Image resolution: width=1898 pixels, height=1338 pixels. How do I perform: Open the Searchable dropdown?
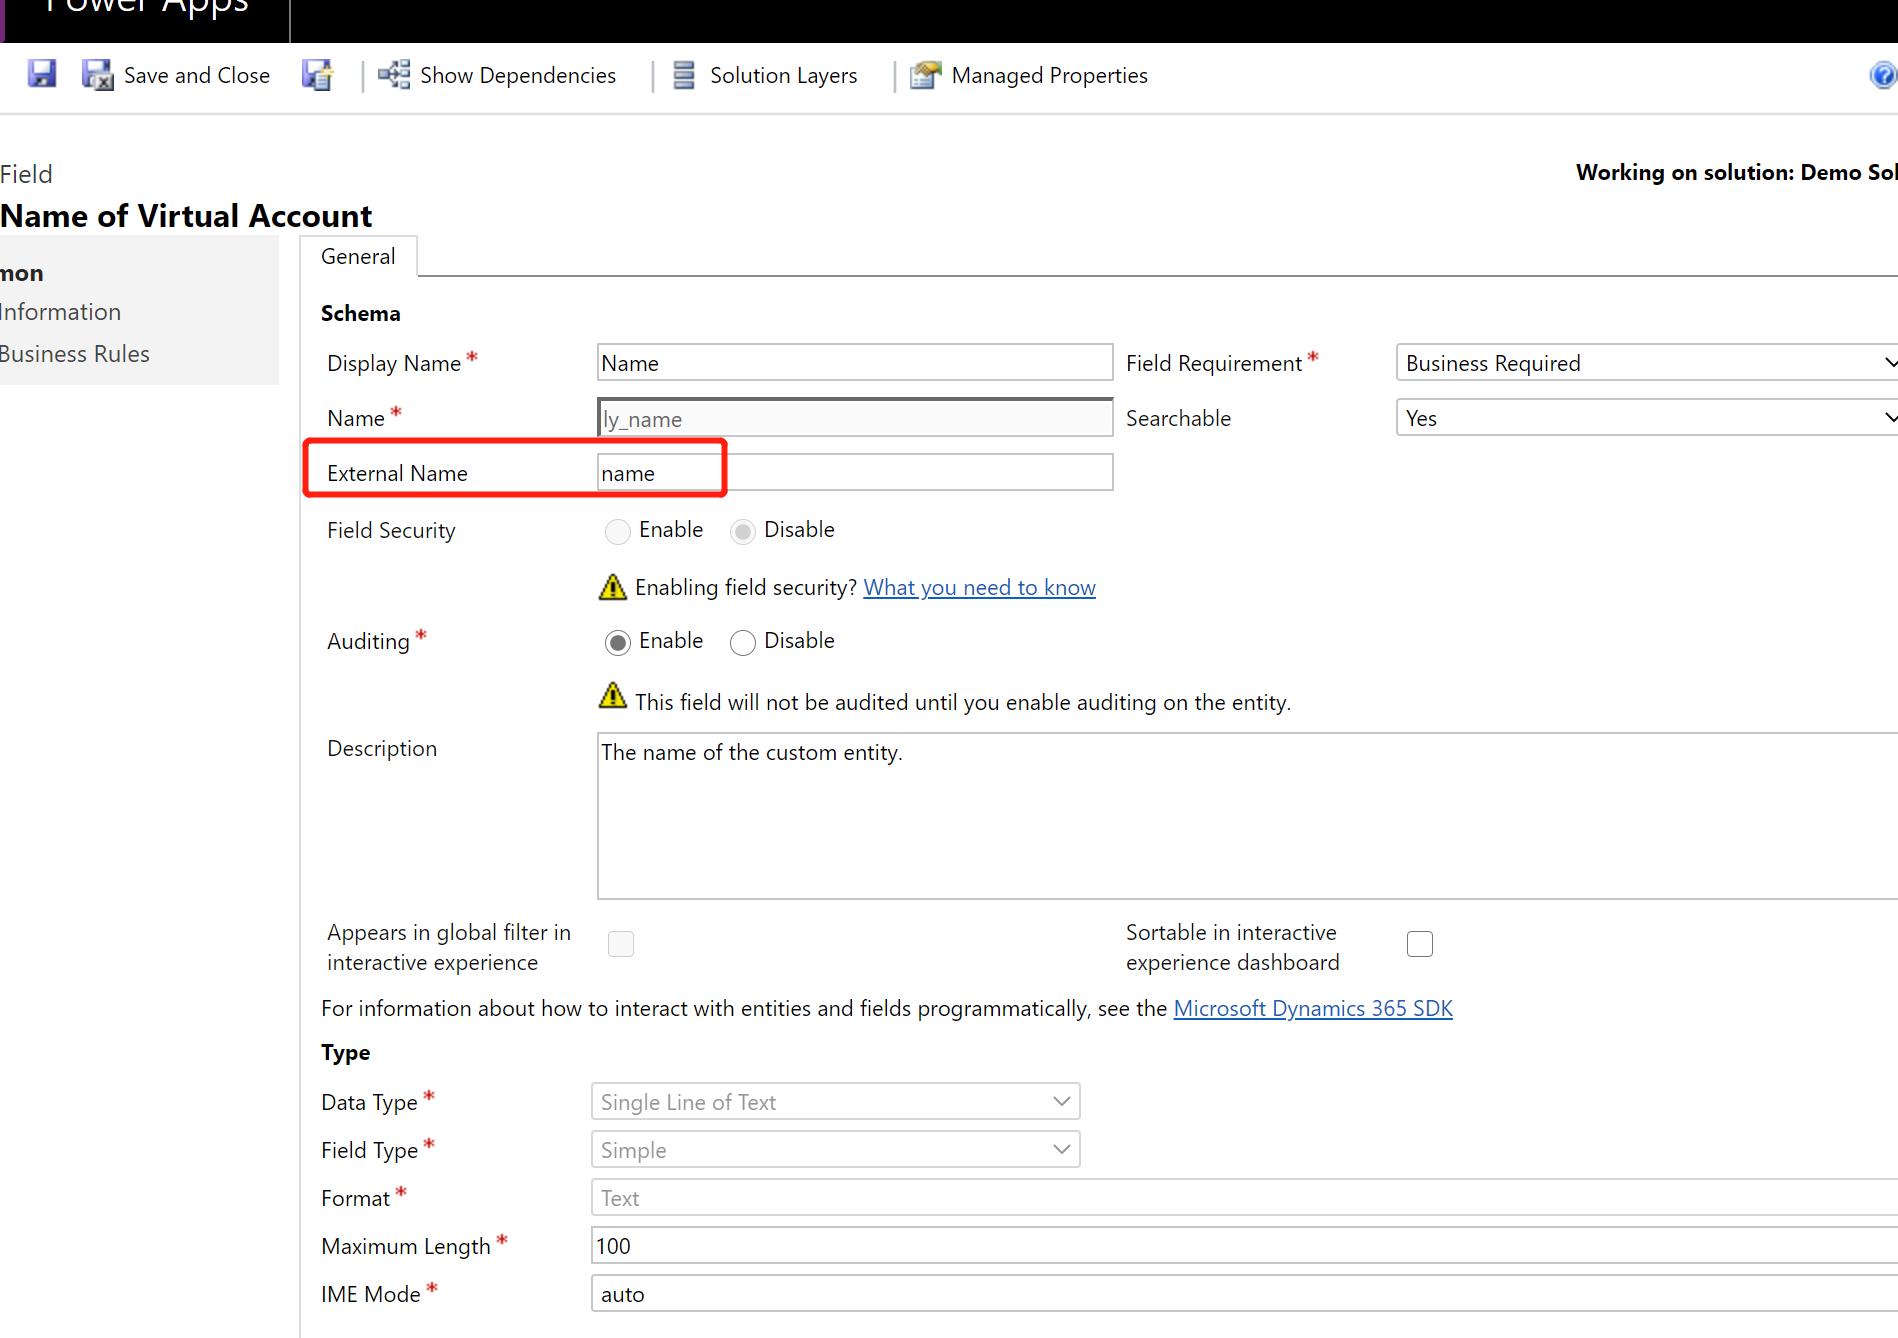tap(1647, 417)
